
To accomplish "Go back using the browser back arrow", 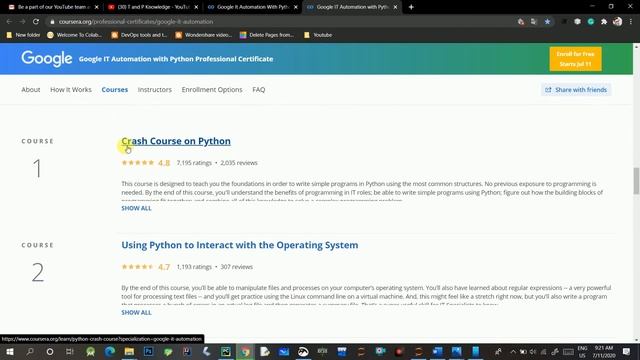I will click(x=9, y=22).
